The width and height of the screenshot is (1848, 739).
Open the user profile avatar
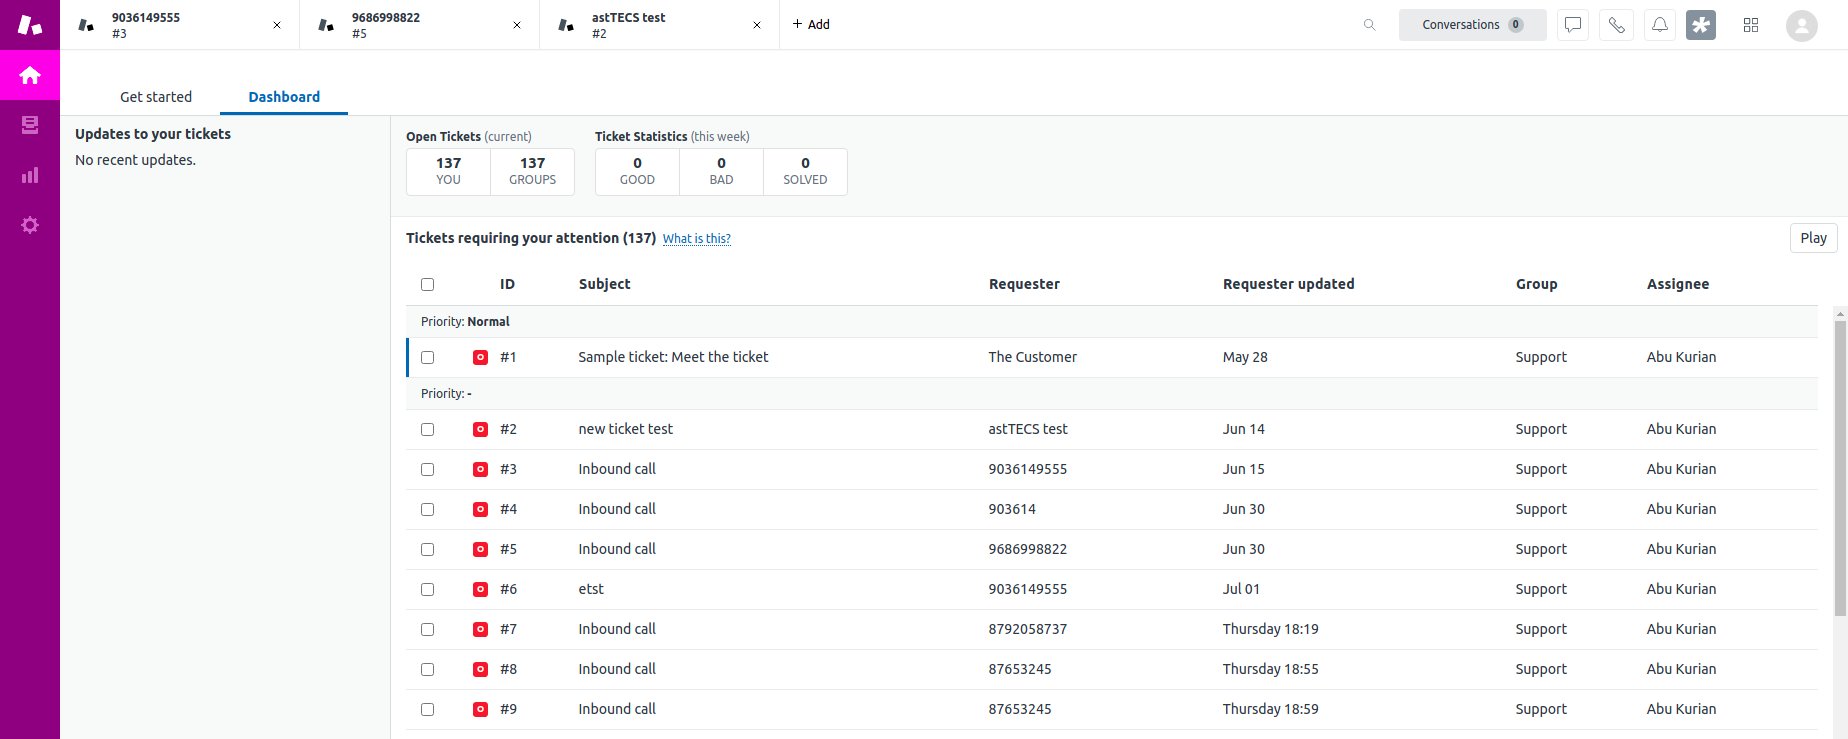point(1801,25)
